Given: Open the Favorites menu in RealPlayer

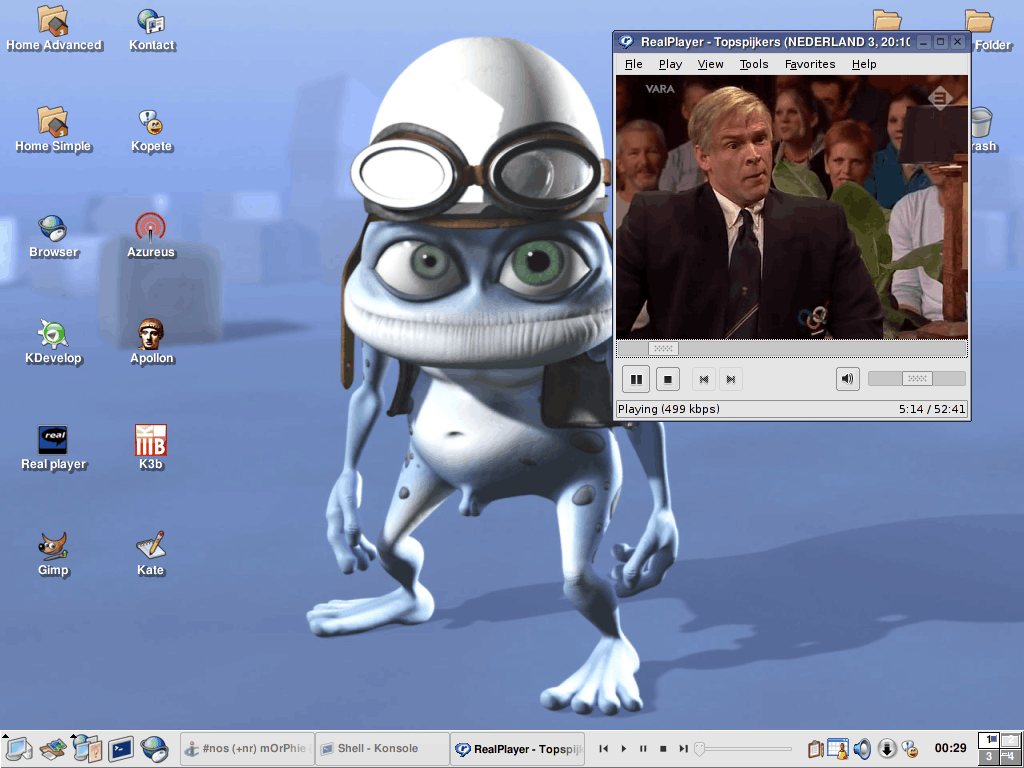Looking at the screenshot, I should pos(810,64).
